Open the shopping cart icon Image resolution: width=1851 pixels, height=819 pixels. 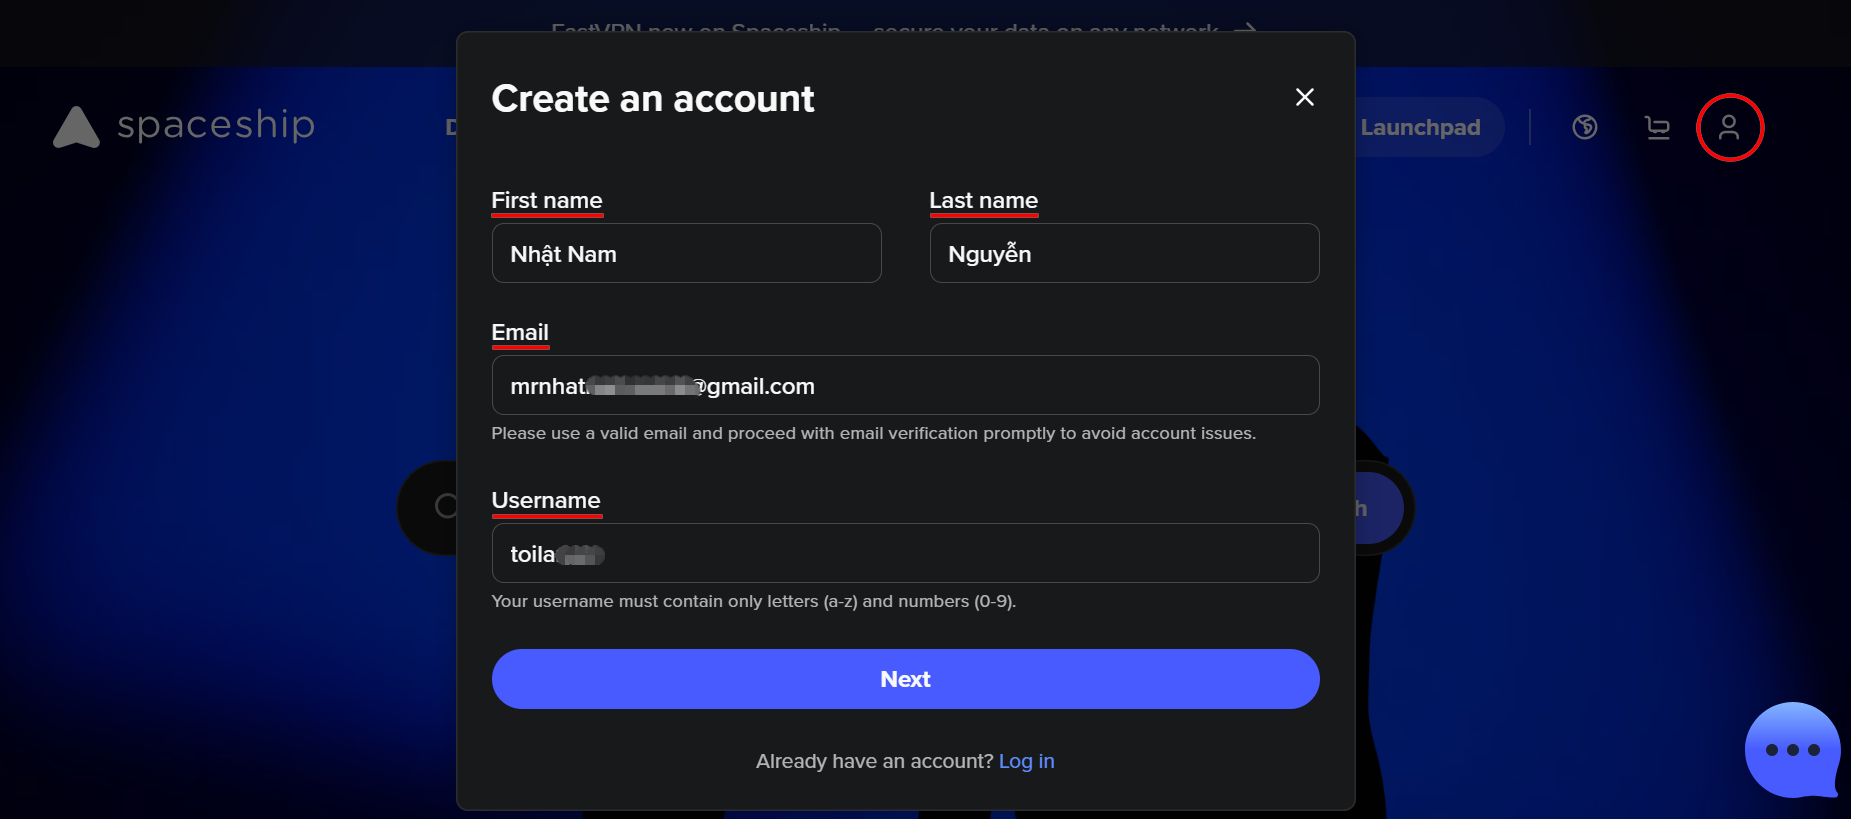click(x=1657, y=127)
